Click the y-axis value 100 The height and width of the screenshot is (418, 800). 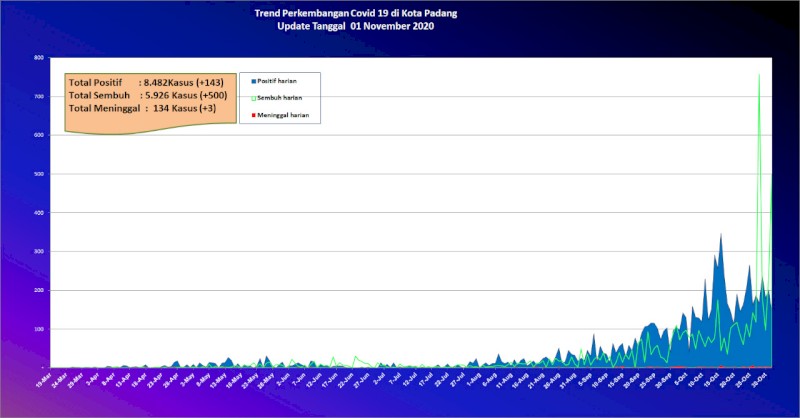(39, 329)
